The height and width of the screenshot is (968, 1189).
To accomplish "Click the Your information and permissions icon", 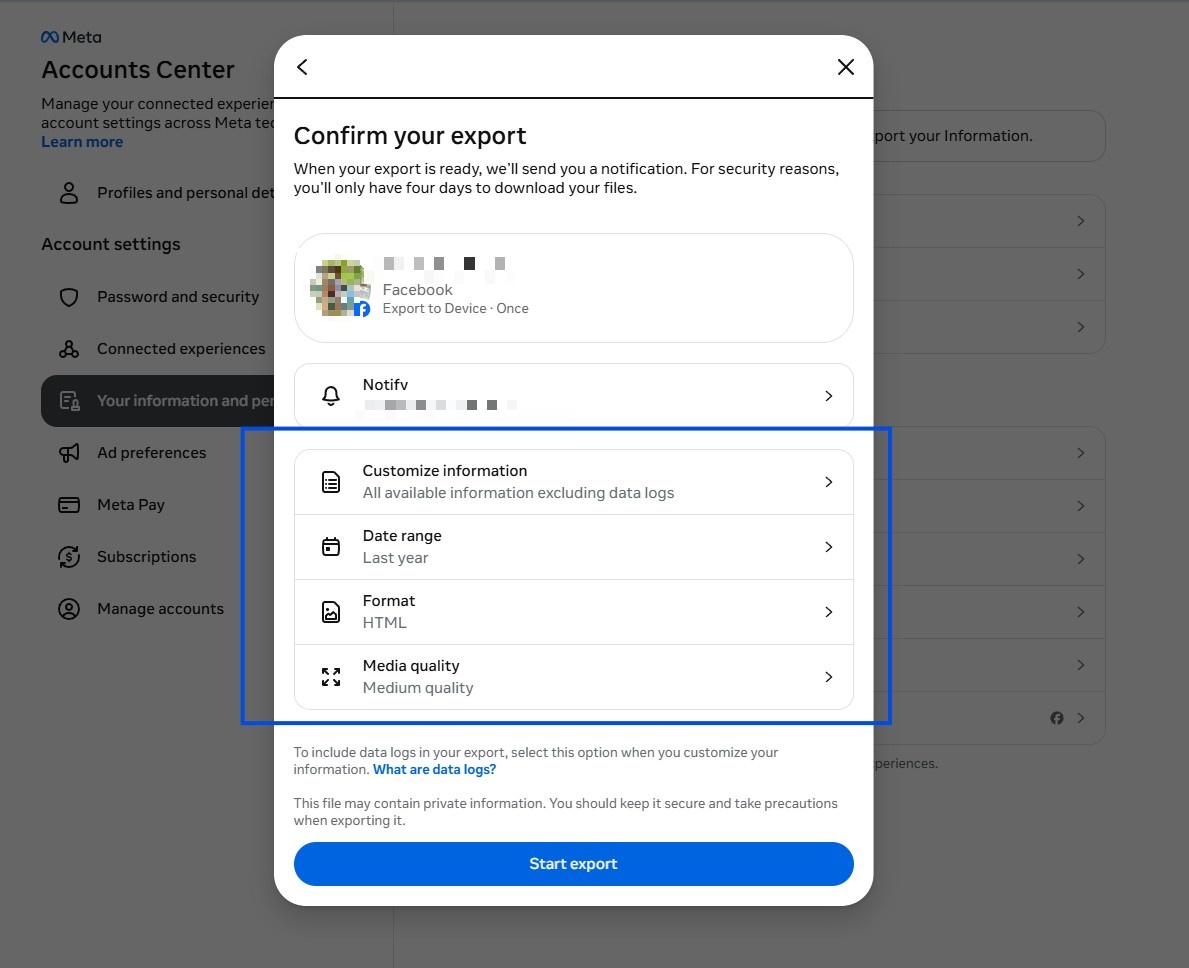I will [x=69, y=400].
